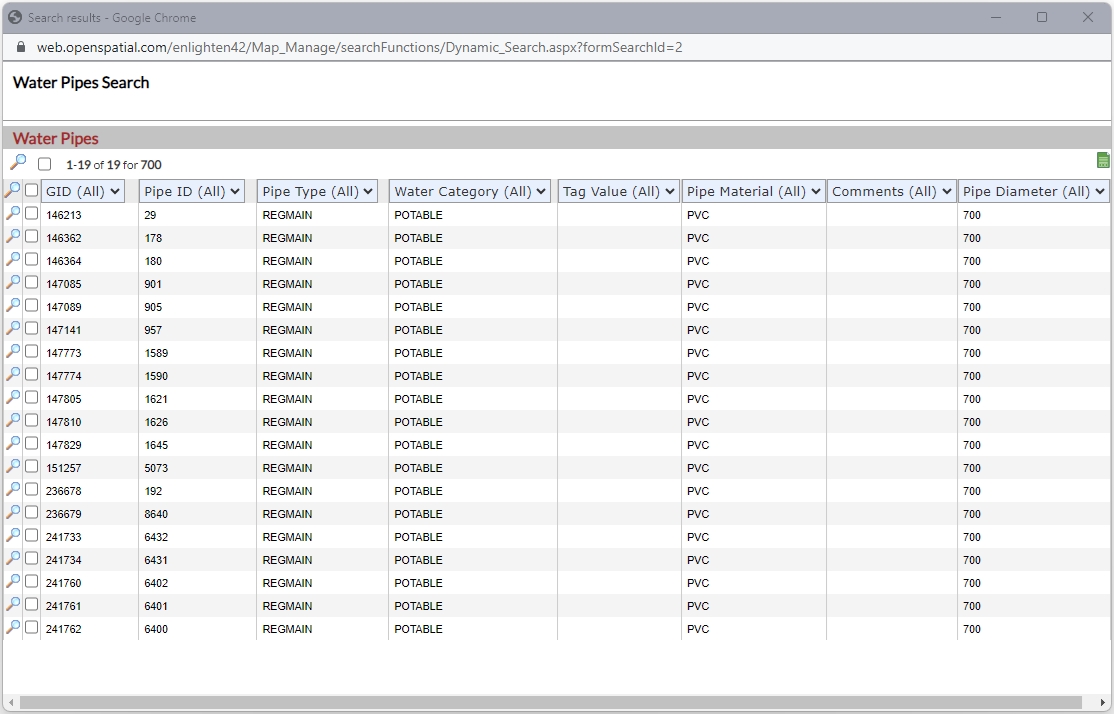1114x714 pixels.
Task: Expand the Pipe Material (All) filter dropdown
Action: pos(754,191)
